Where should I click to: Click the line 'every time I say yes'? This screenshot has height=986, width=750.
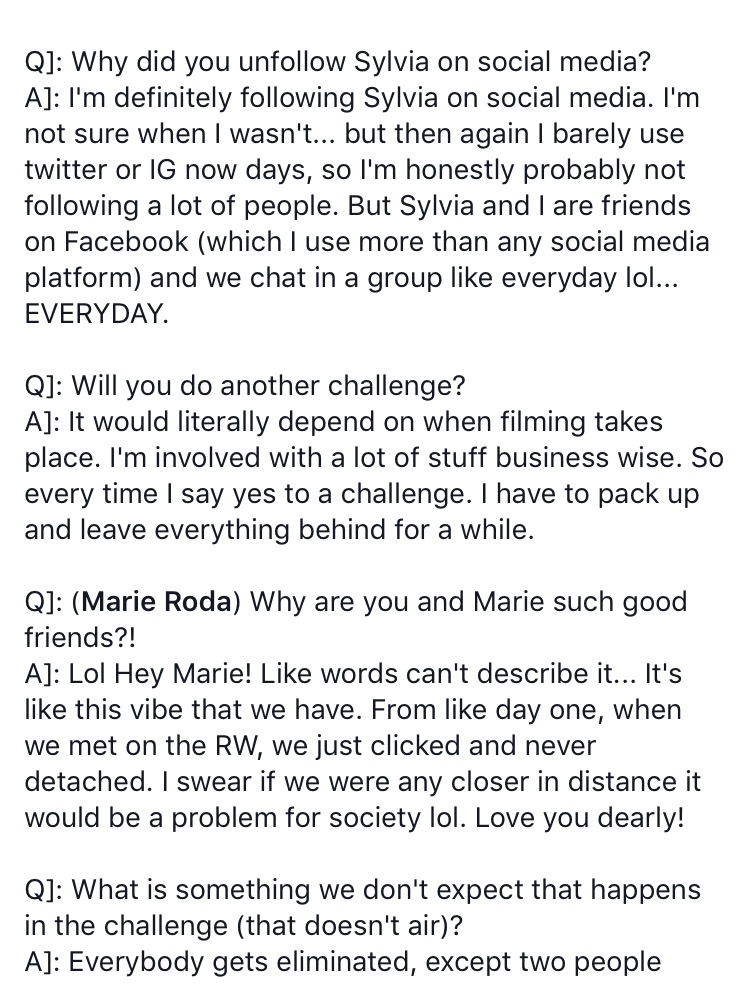[x=361, y=494]
